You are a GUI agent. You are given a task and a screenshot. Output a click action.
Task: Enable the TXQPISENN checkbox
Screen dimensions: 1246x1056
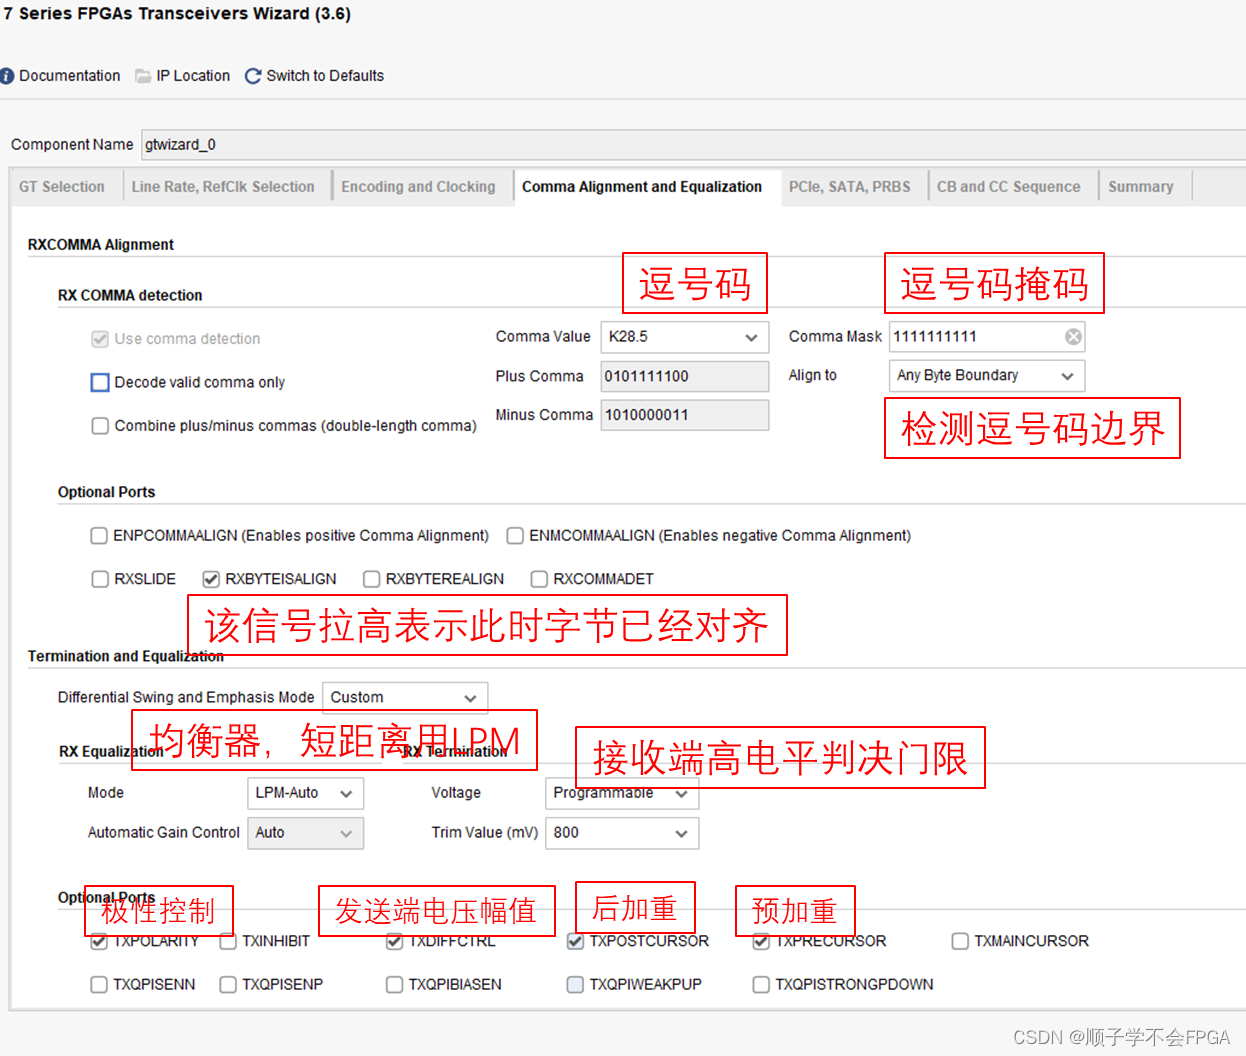pyautogui.click(x=99, y=985)
